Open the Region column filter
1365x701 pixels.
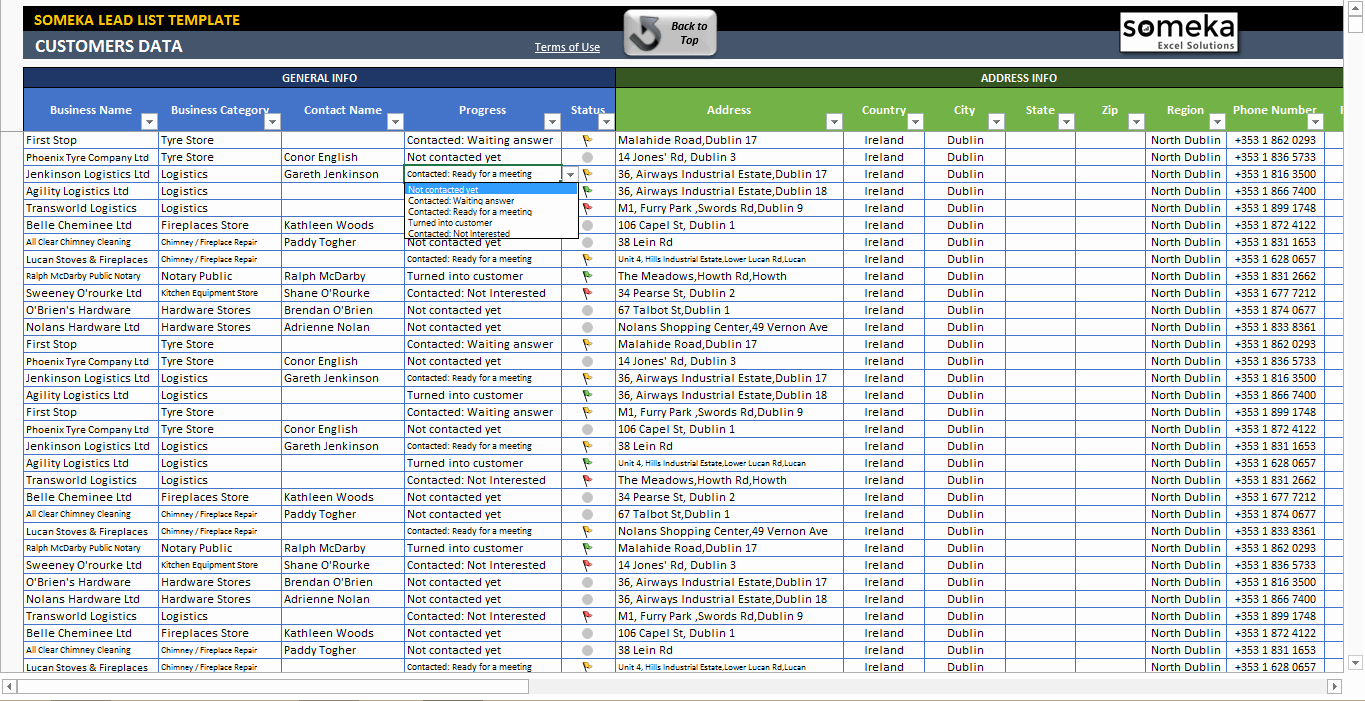click(x=1216, y=122)
